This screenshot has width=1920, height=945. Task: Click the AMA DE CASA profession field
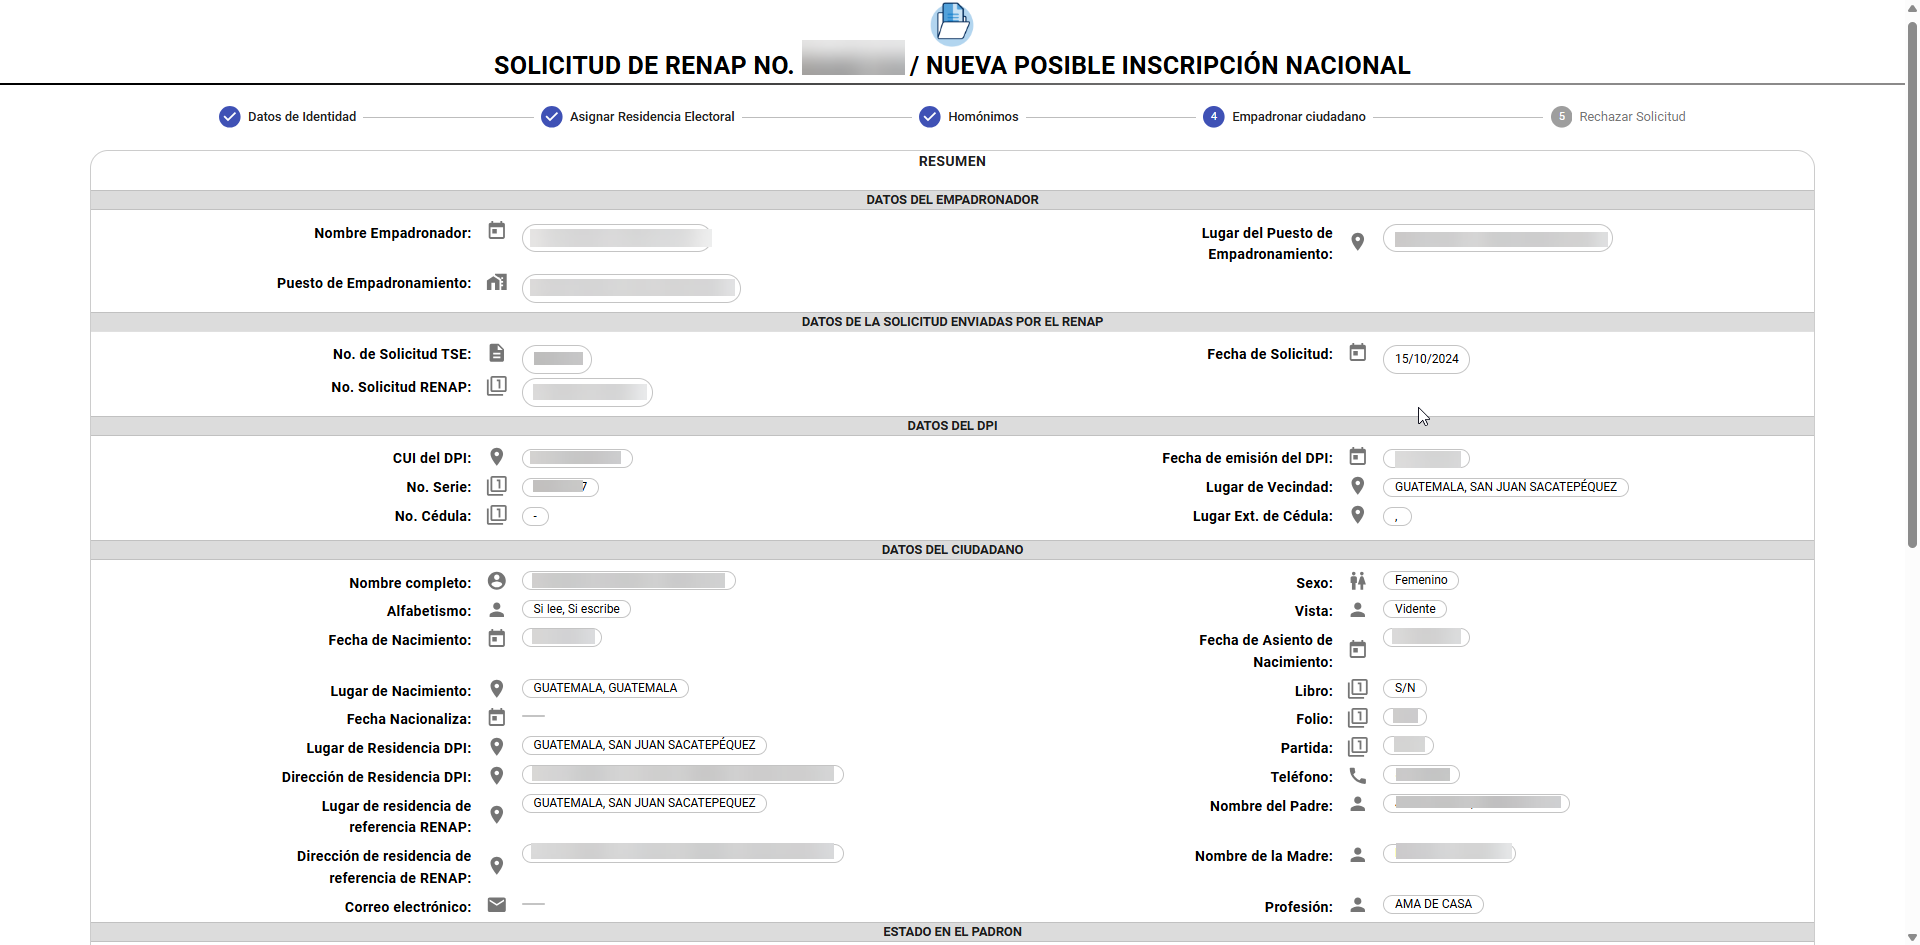1432,904
